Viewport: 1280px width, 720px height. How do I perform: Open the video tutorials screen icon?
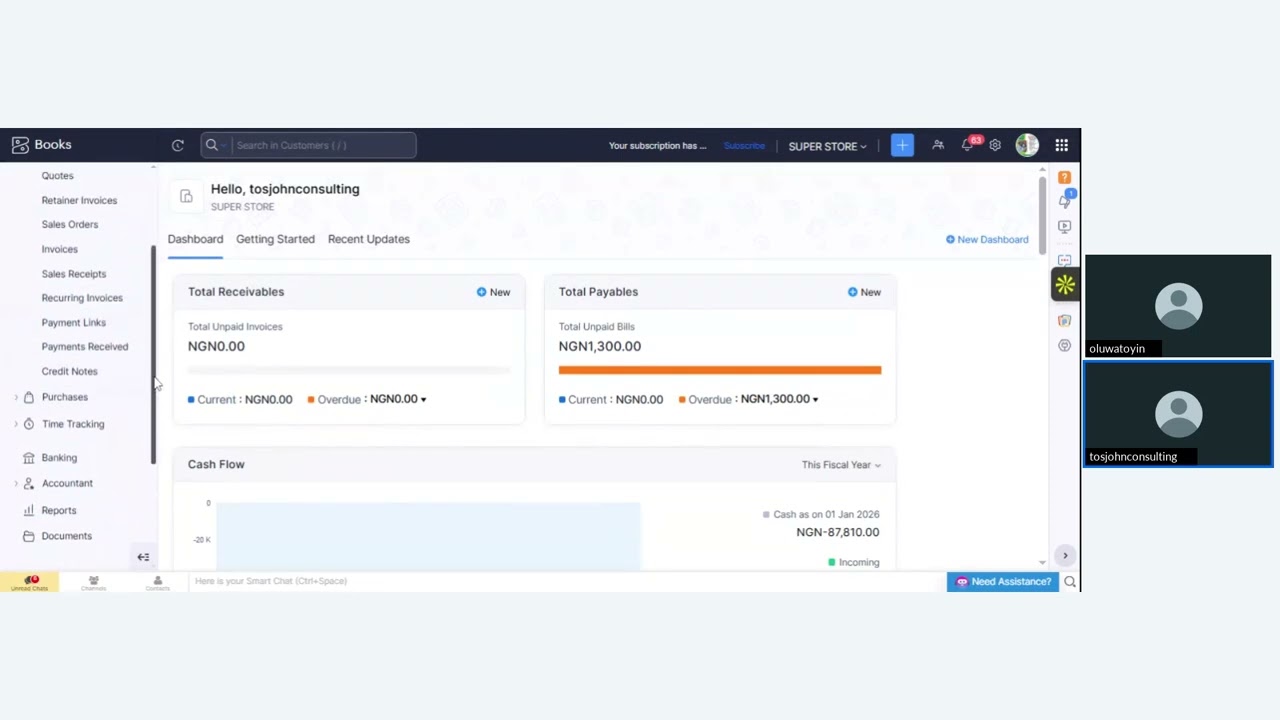click(1064, 227)
